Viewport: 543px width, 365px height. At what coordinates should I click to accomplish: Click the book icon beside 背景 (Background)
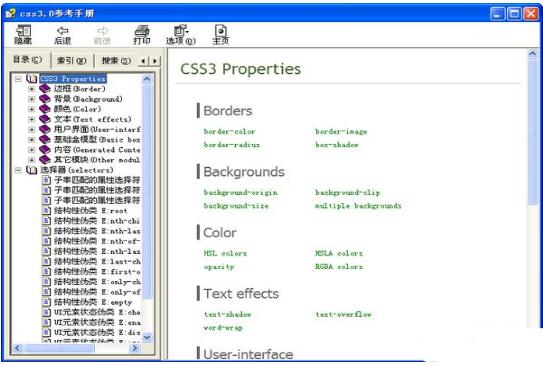tap(45, 99)
